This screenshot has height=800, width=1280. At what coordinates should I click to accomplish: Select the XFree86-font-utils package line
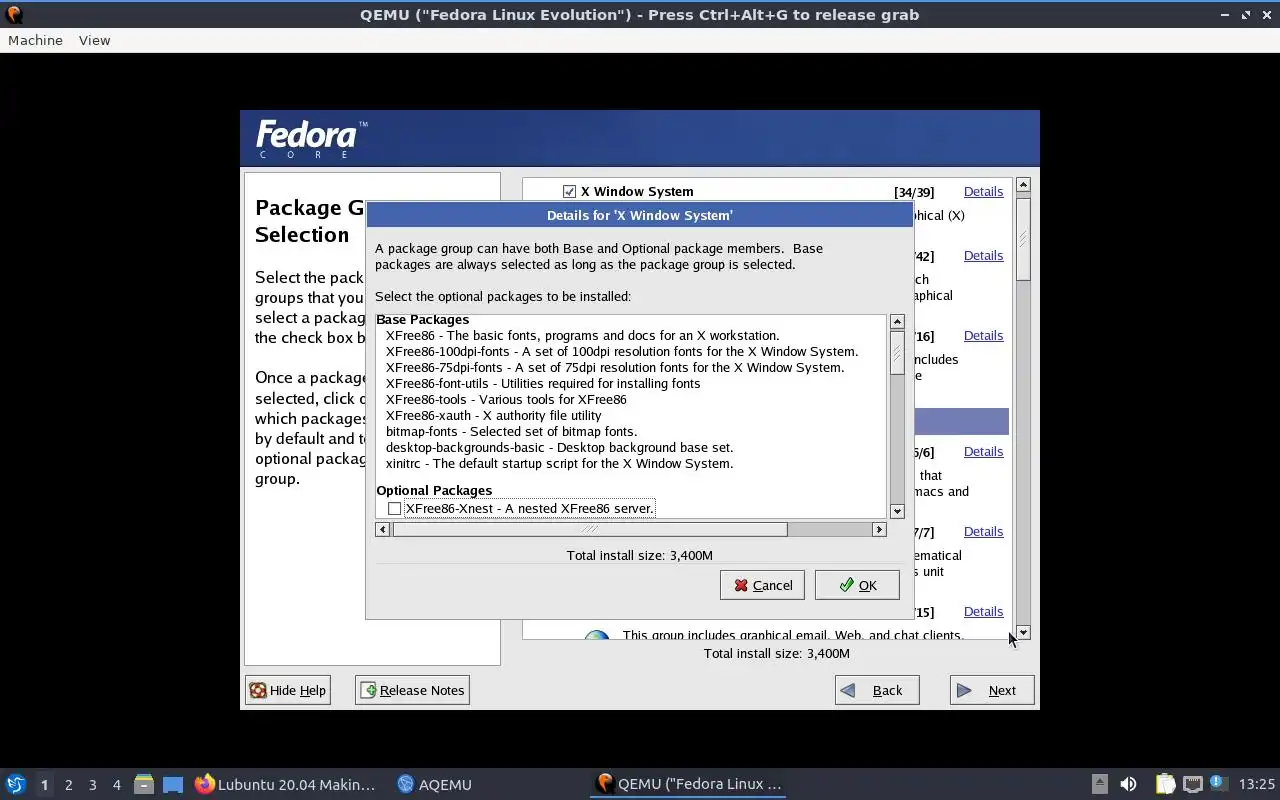(x=543, y=383)
